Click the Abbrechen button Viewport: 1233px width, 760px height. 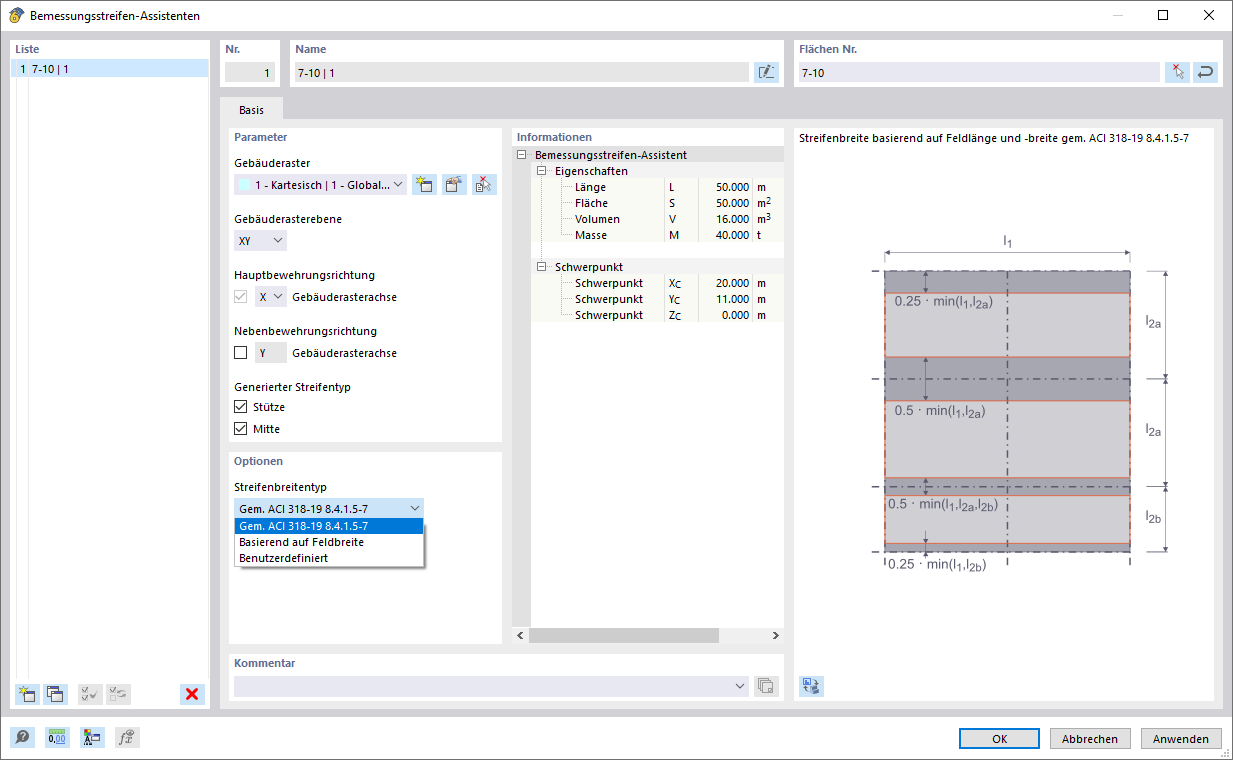pos(1090,739)
